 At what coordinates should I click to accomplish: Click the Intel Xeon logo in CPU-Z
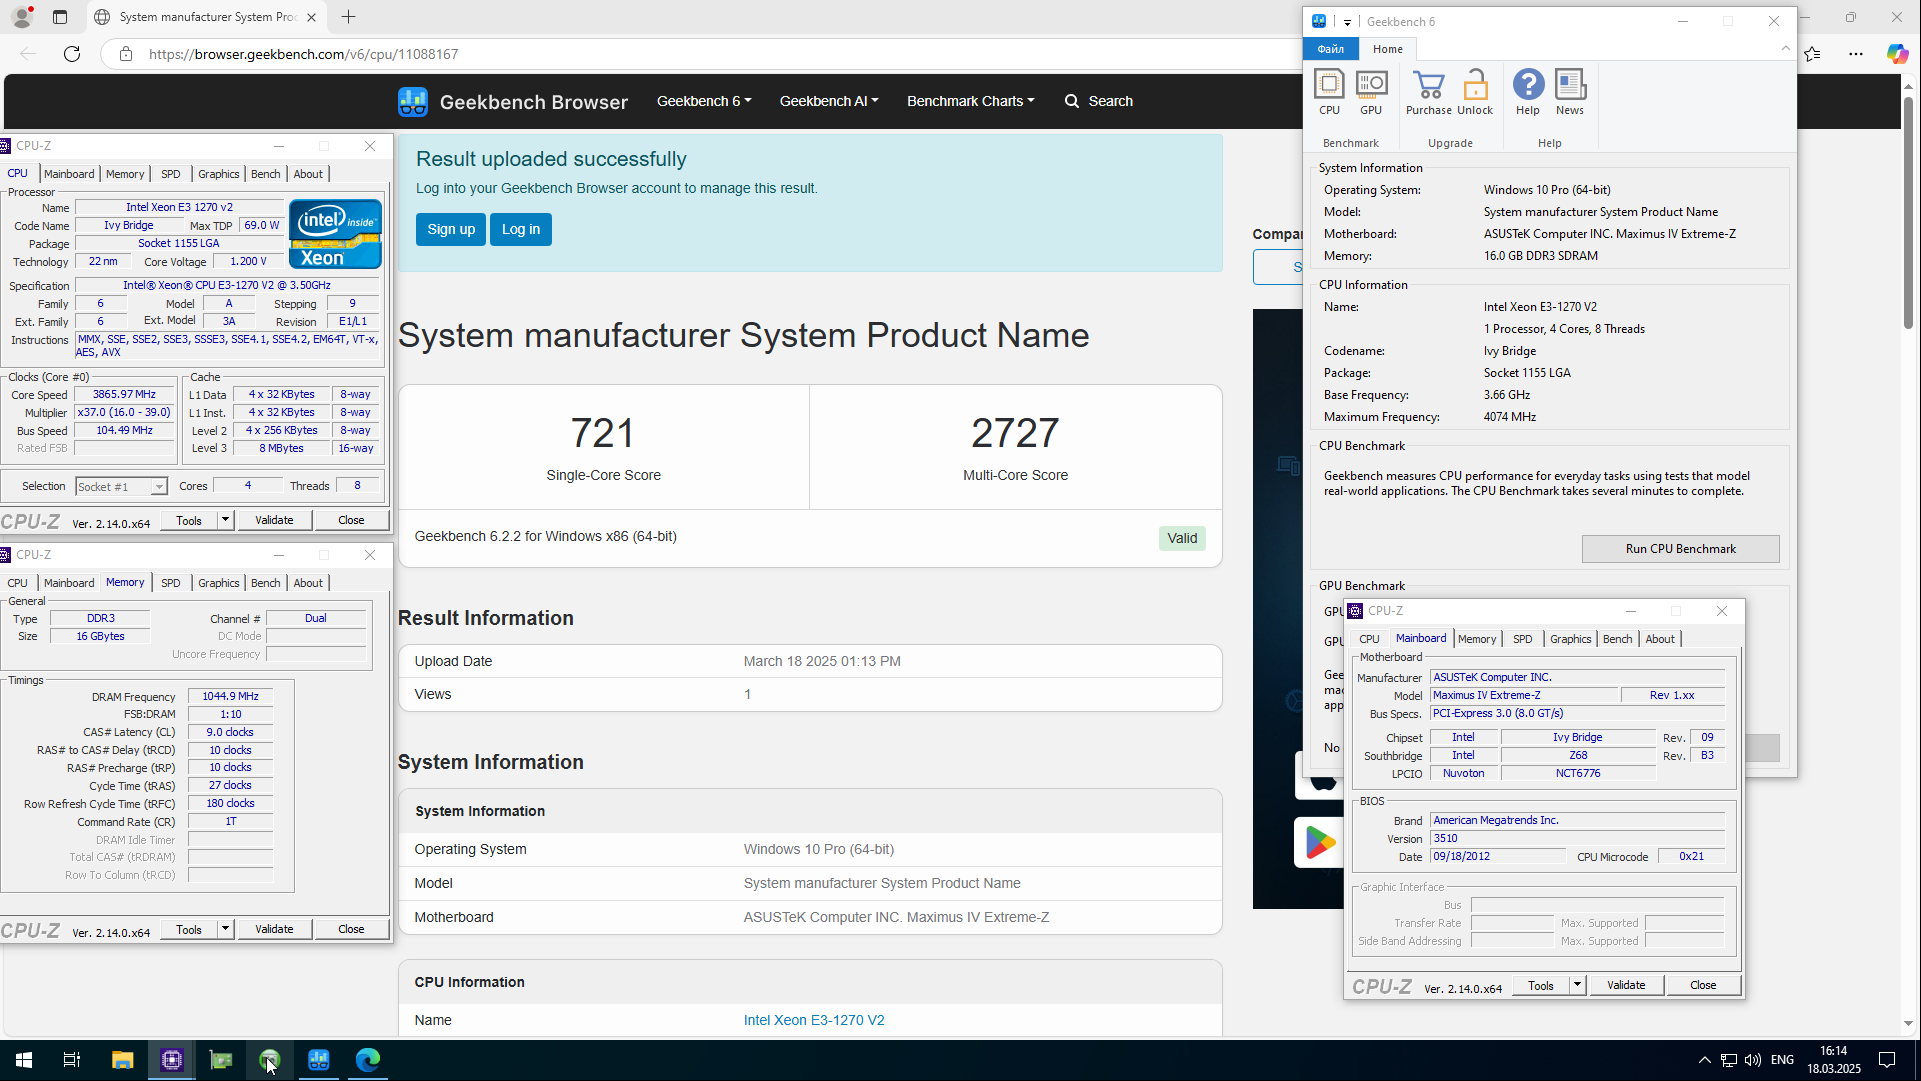coord(335,233)
